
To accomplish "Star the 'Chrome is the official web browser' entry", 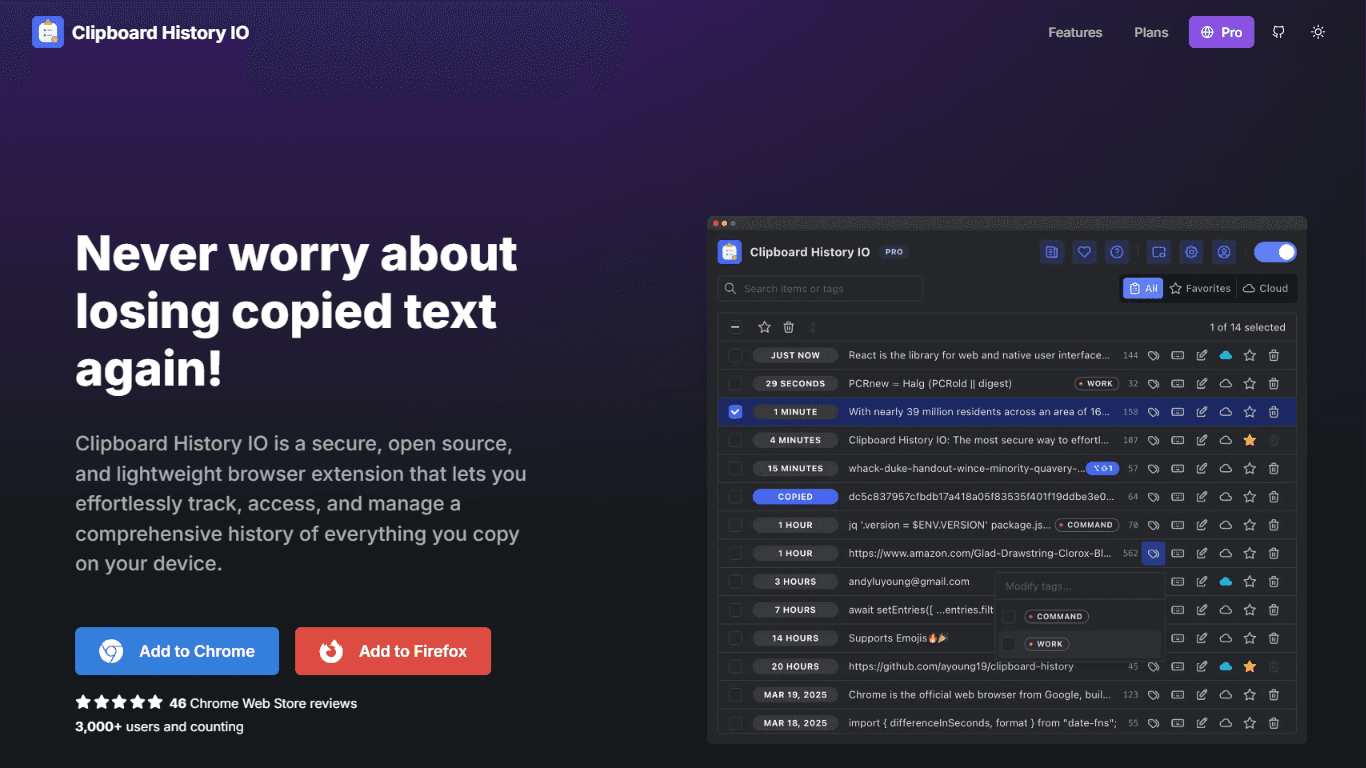I will pos(1250,694).
